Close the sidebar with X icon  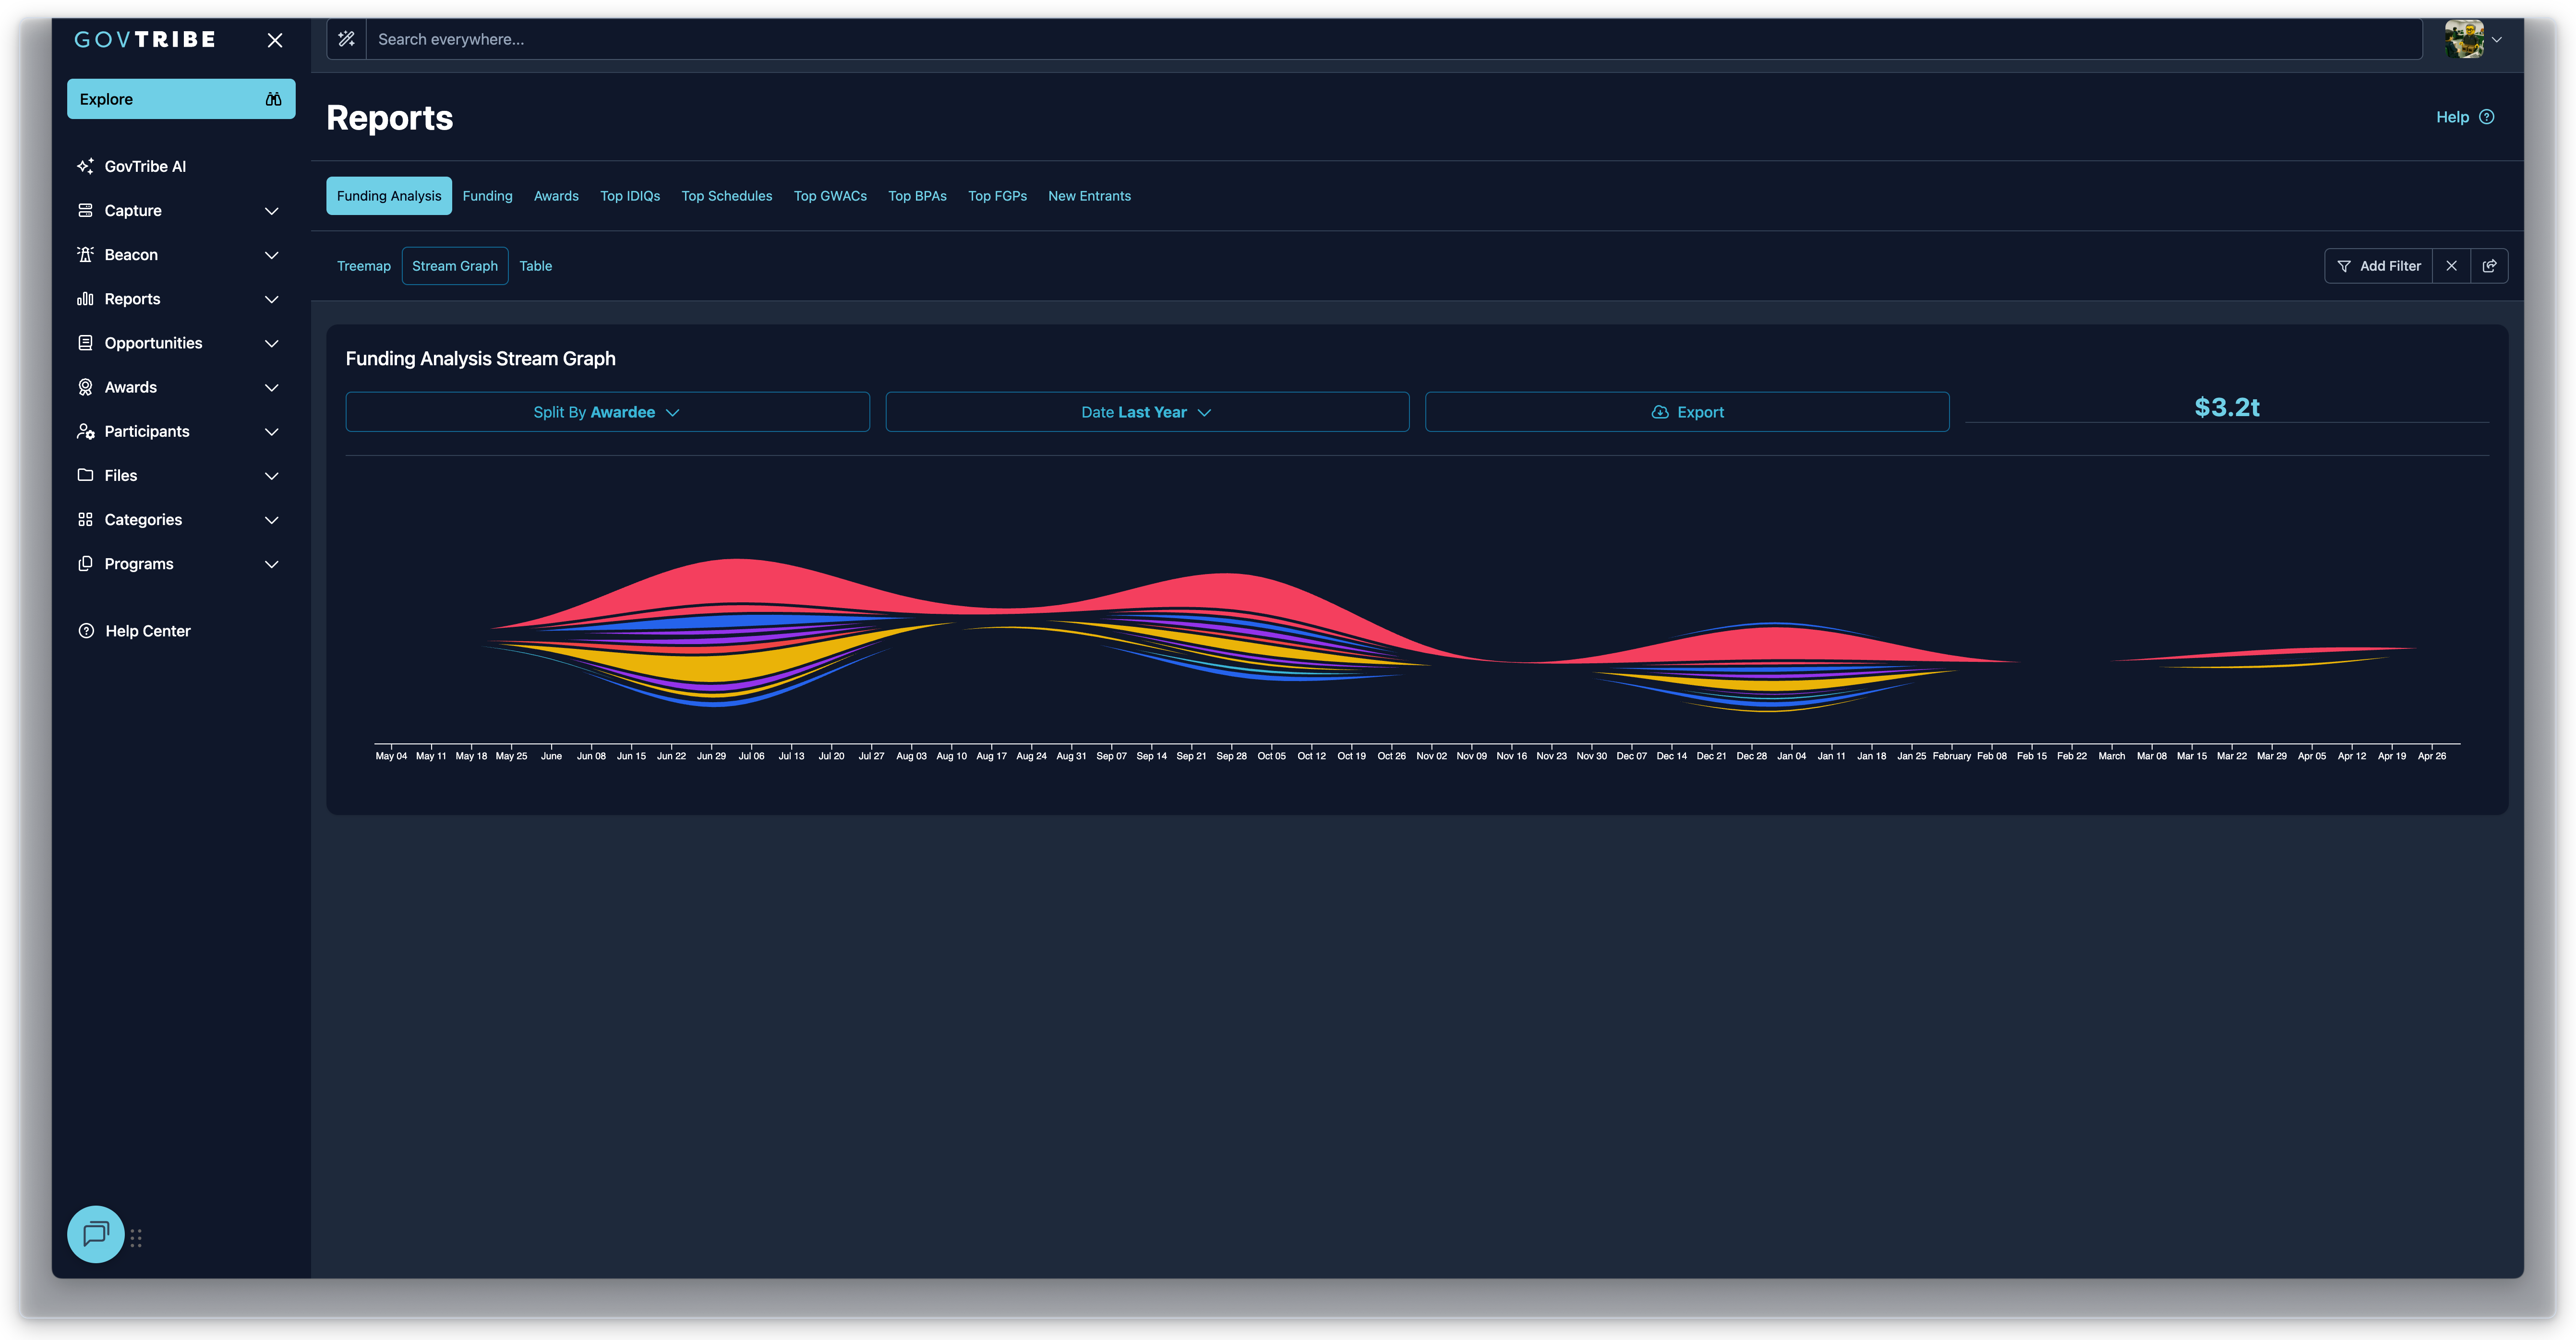tap(275, 40)
